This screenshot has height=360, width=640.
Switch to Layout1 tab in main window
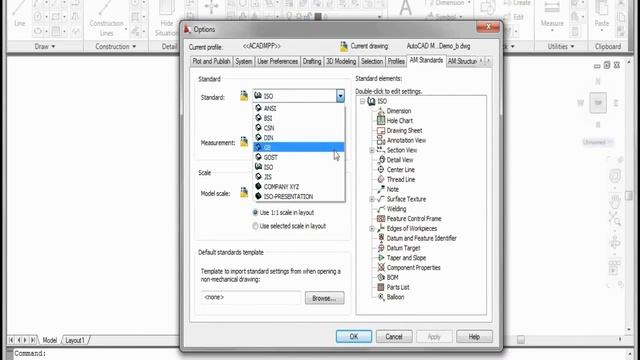coord(75,340)
